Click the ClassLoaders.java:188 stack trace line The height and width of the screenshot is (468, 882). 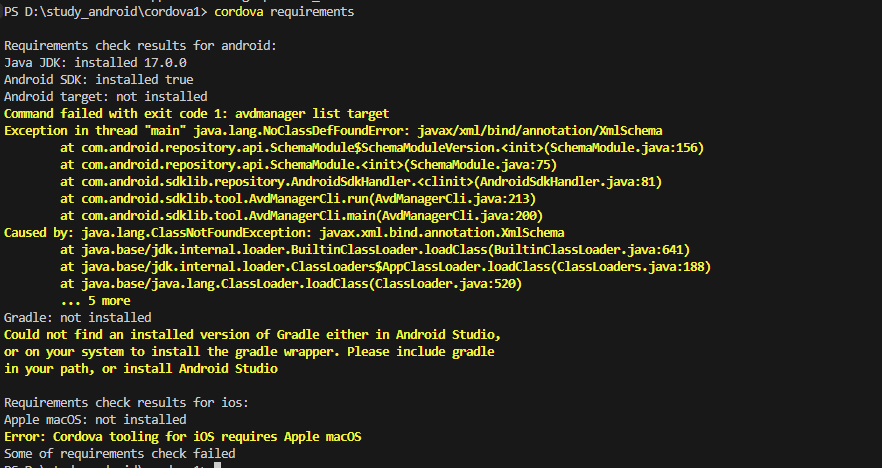[x=385, y=267]
